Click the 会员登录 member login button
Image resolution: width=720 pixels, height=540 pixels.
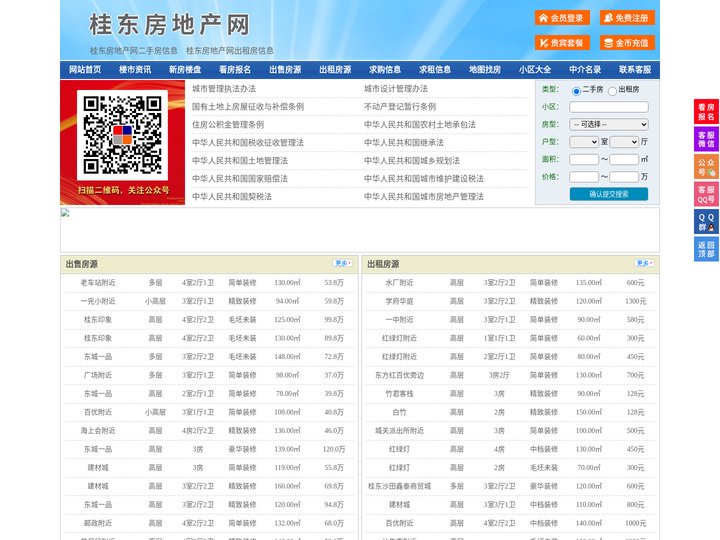pyautogui.click(x=562, y=18)
